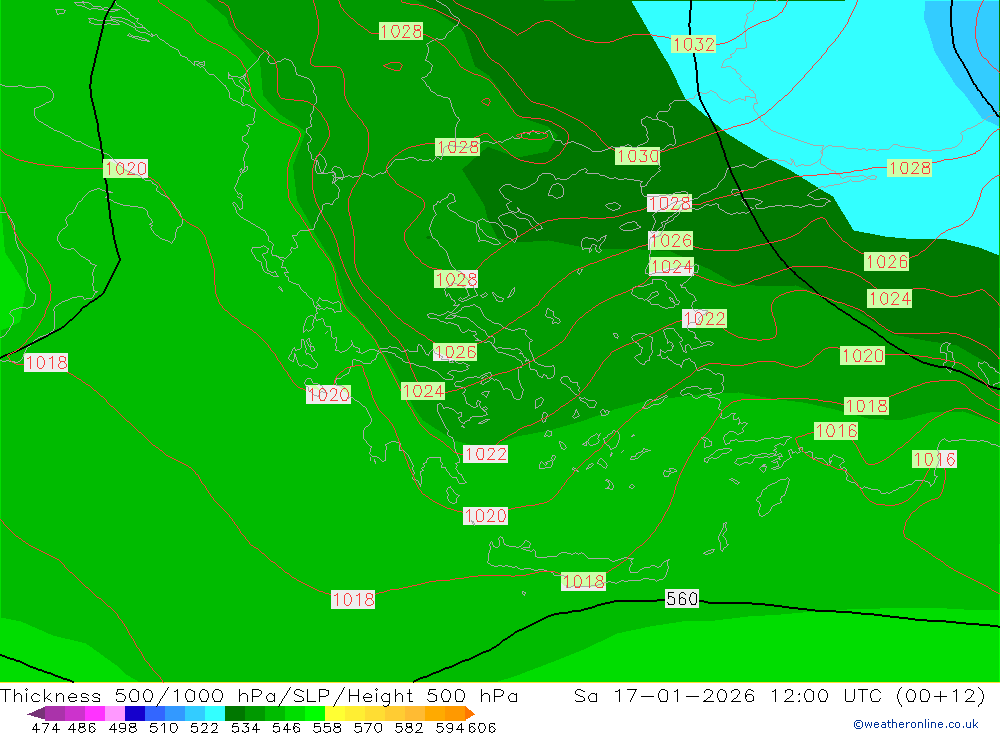Screen dimensions: 1000x733
Task: Click the weatheronline.co.uk copyright link
Action: pos(916,724)
